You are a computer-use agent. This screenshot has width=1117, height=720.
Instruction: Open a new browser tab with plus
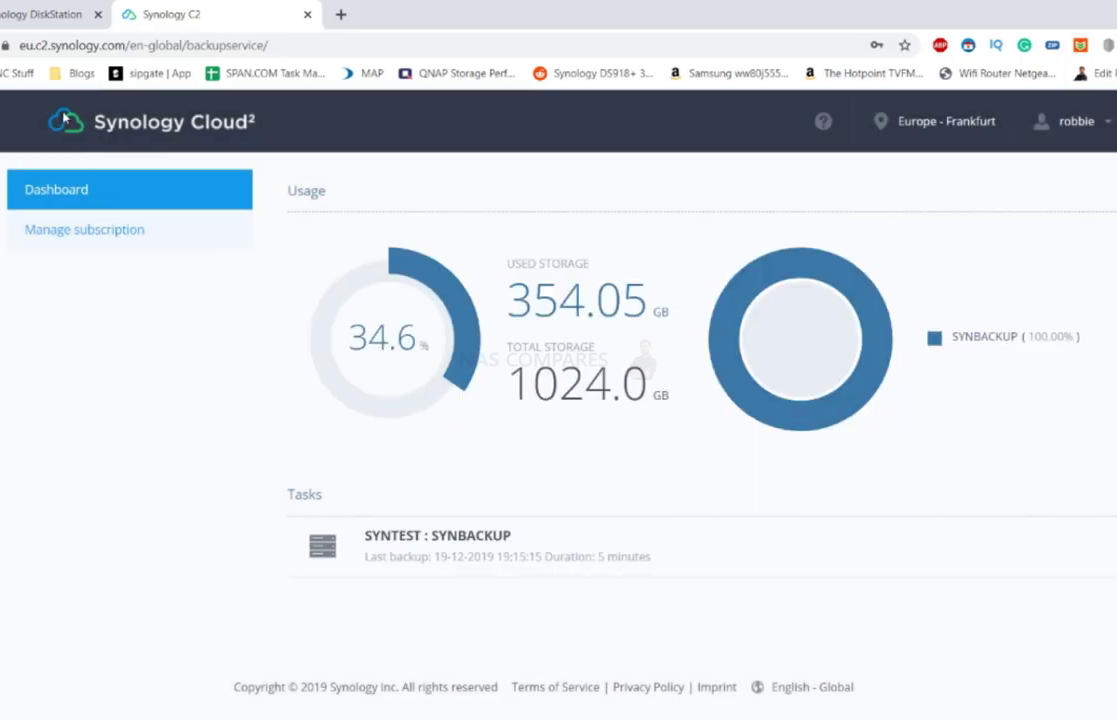[x=341, y=14]
